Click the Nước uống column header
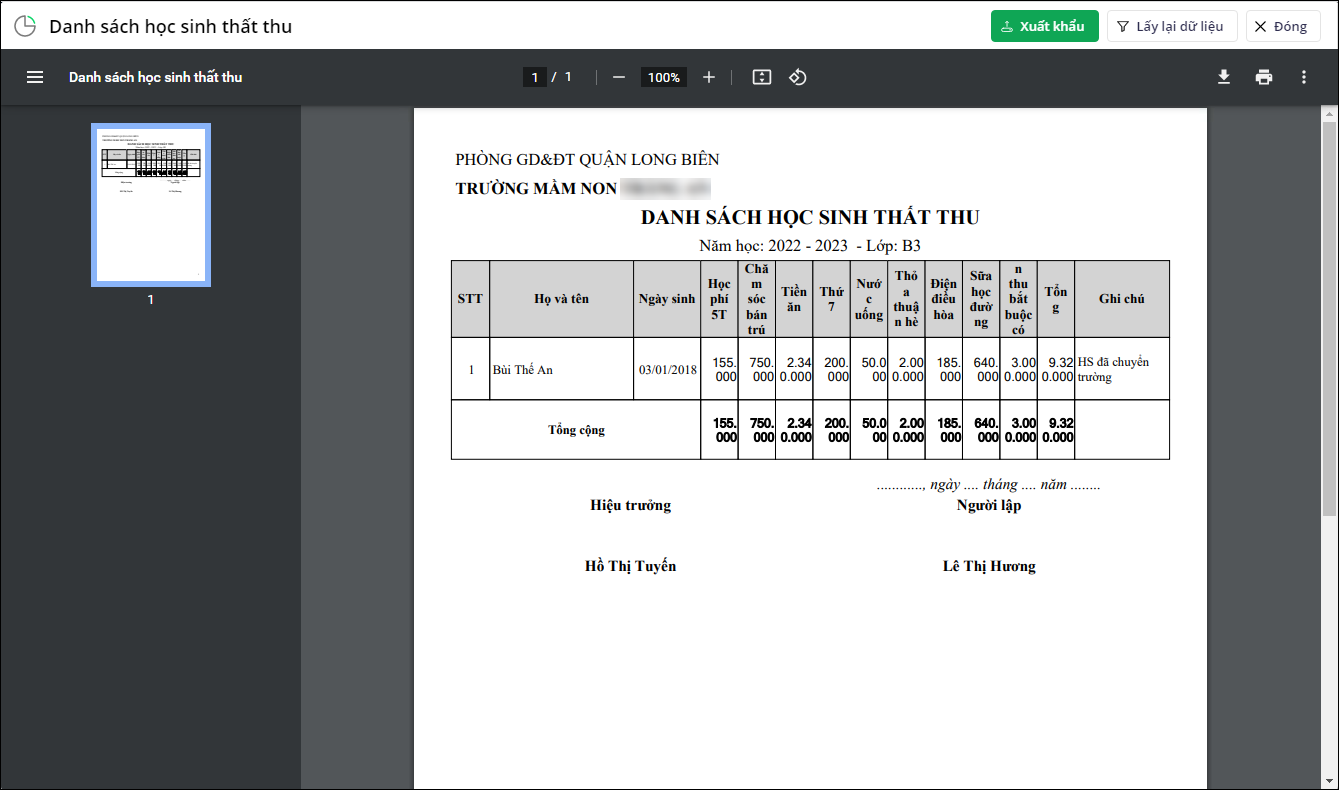This screenshot has height=790, width=1339. [x=869, y=299]
